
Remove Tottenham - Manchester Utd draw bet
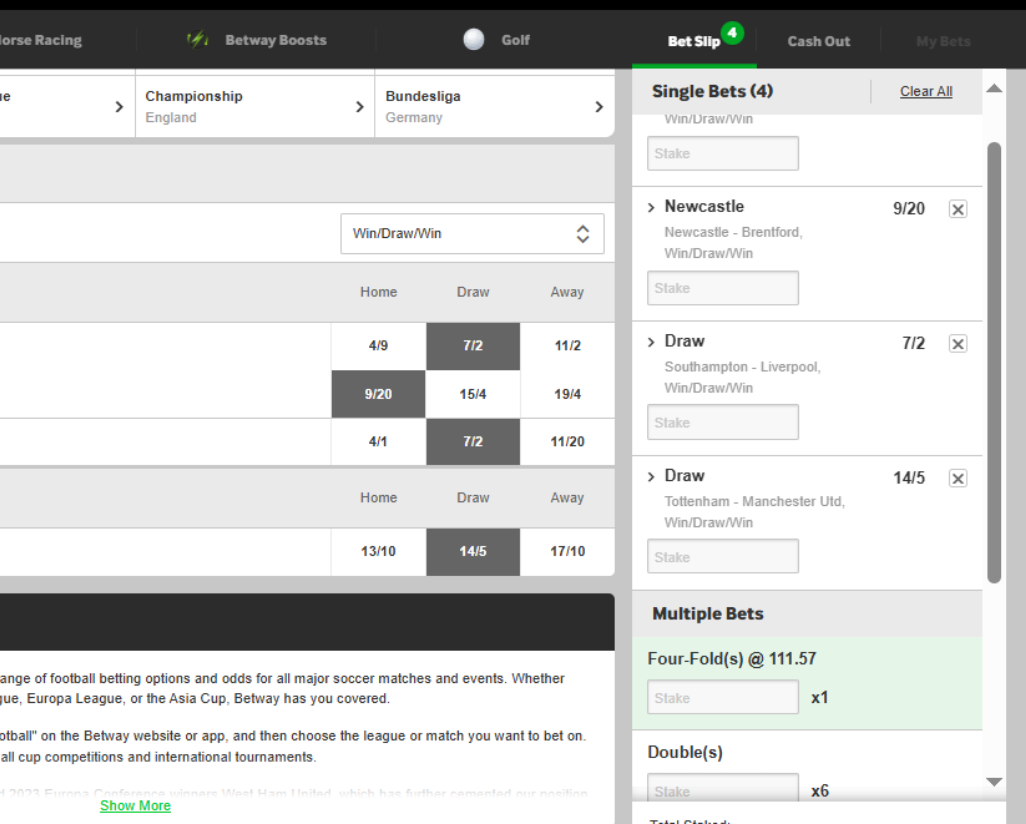[957, 478]
